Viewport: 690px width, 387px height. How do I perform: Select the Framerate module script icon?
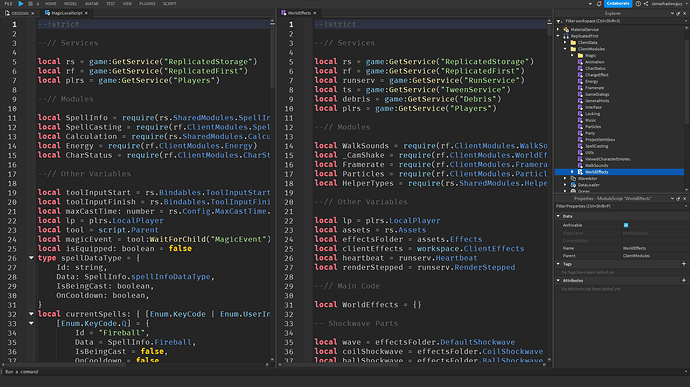pyautogui.click(x=580, y=88)
